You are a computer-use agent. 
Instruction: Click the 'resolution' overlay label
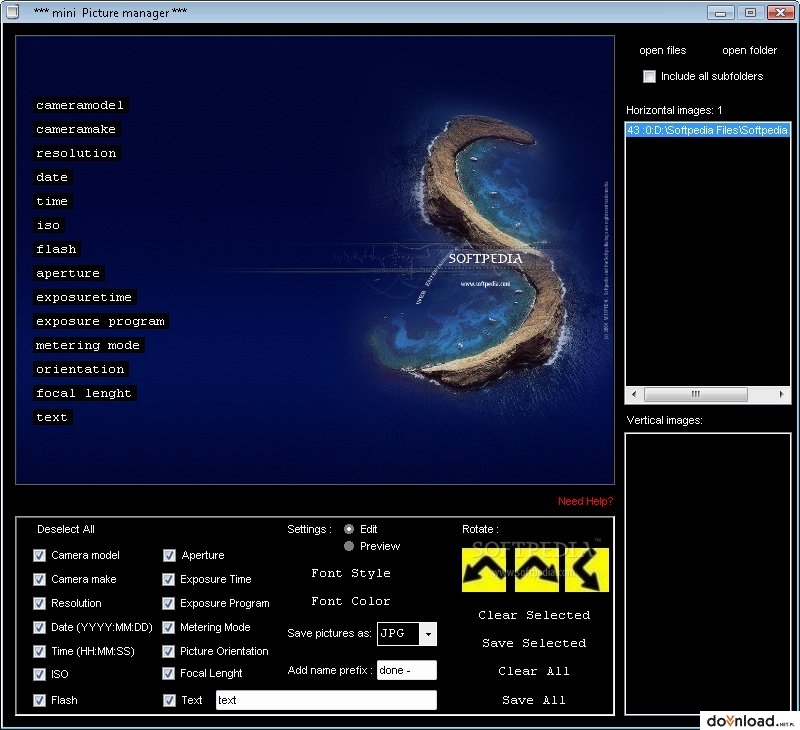[x=77, y=154]
